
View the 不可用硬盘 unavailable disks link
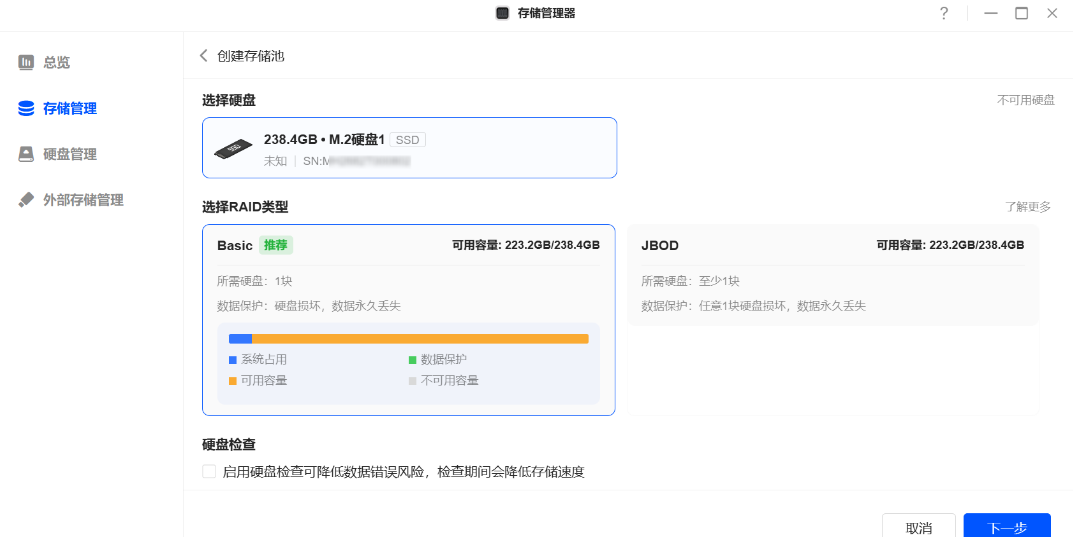[1025, 100]
